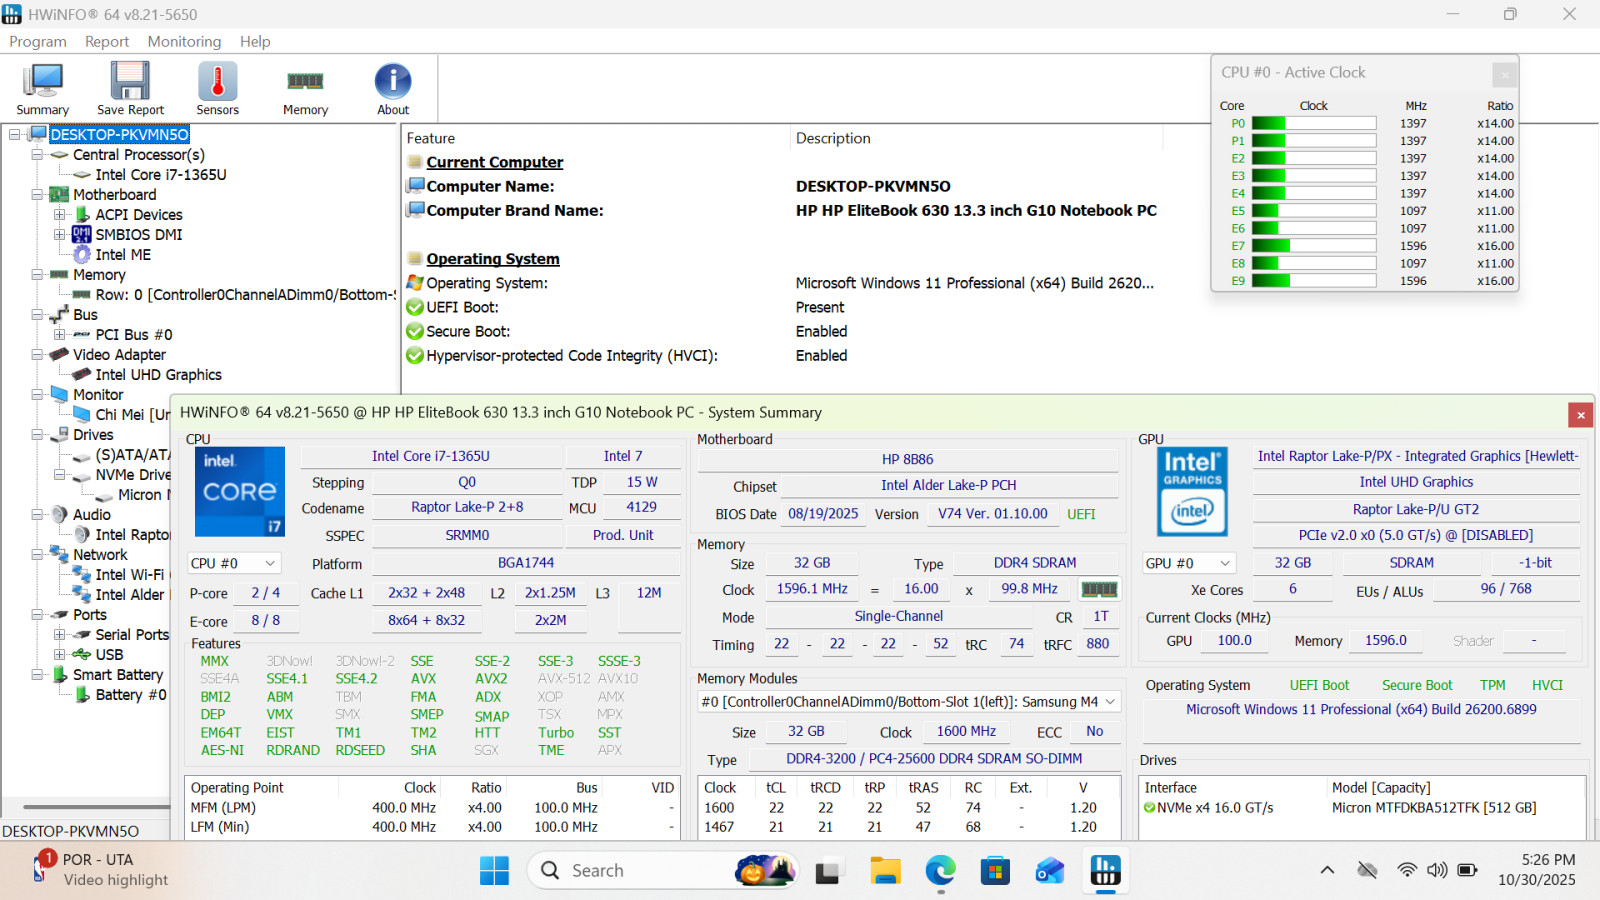Open the Help menu

(x=255, y=42)
